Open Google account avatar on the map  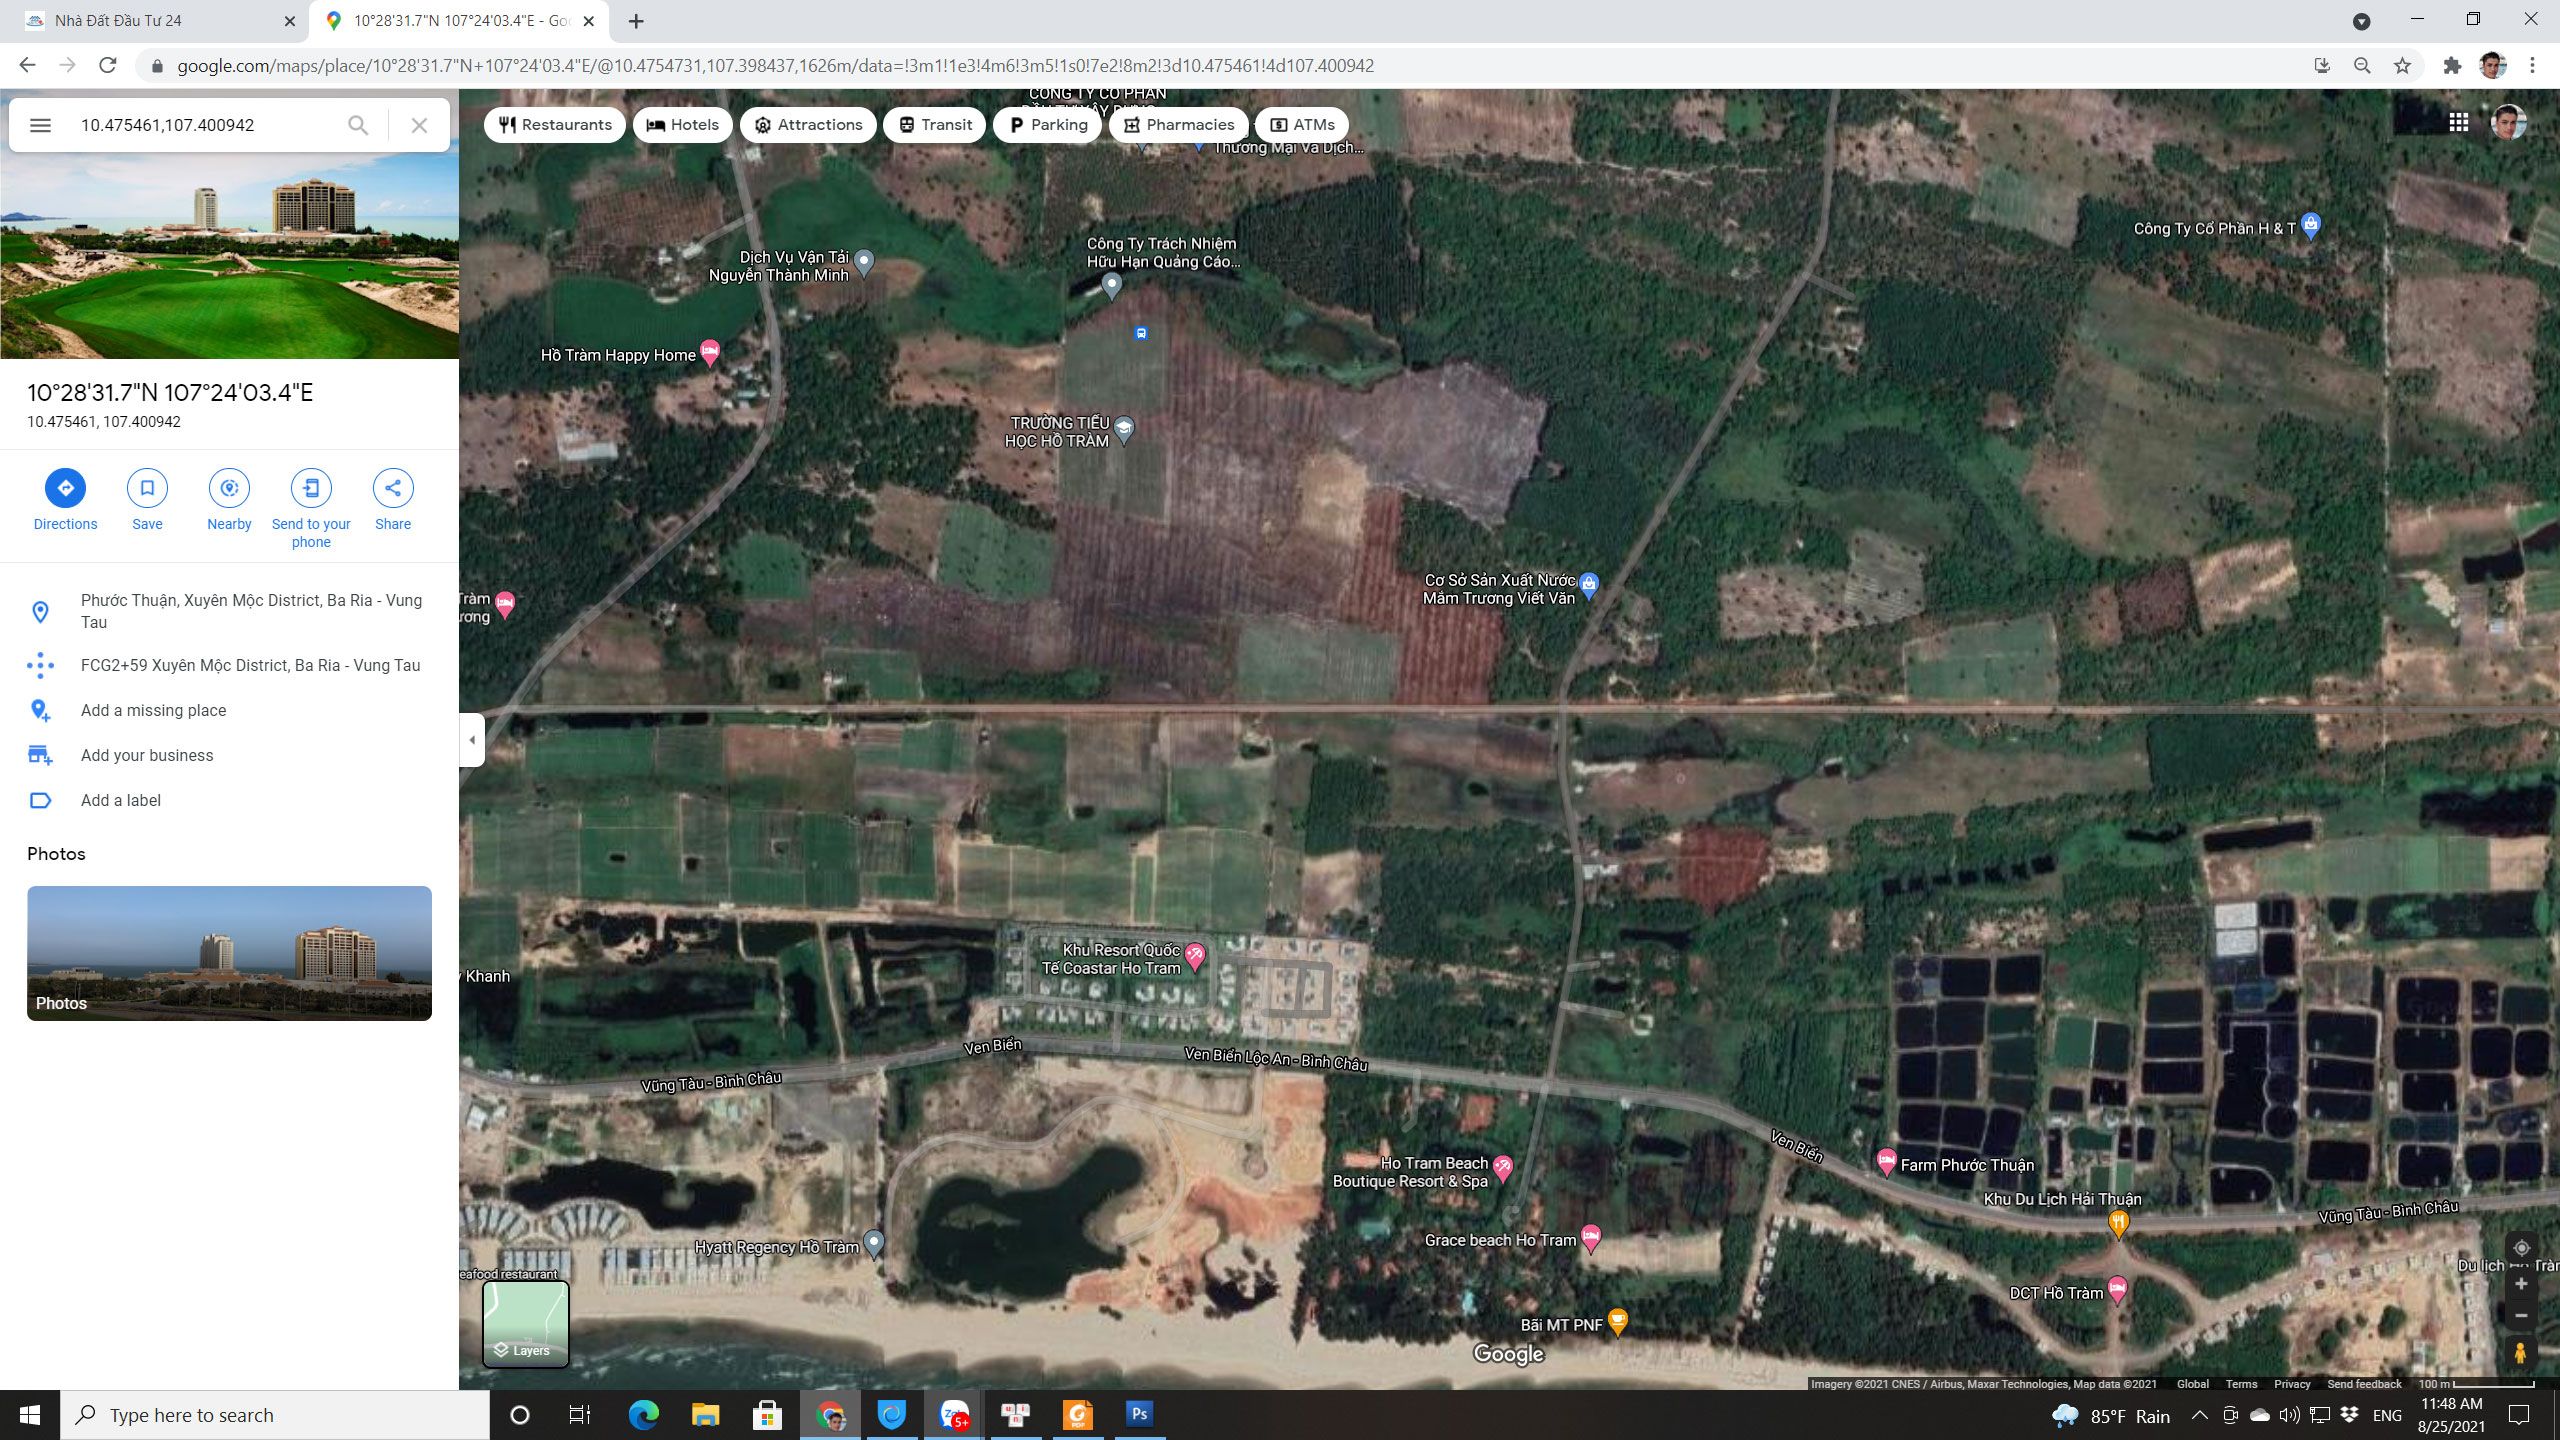coord(2508,122)
